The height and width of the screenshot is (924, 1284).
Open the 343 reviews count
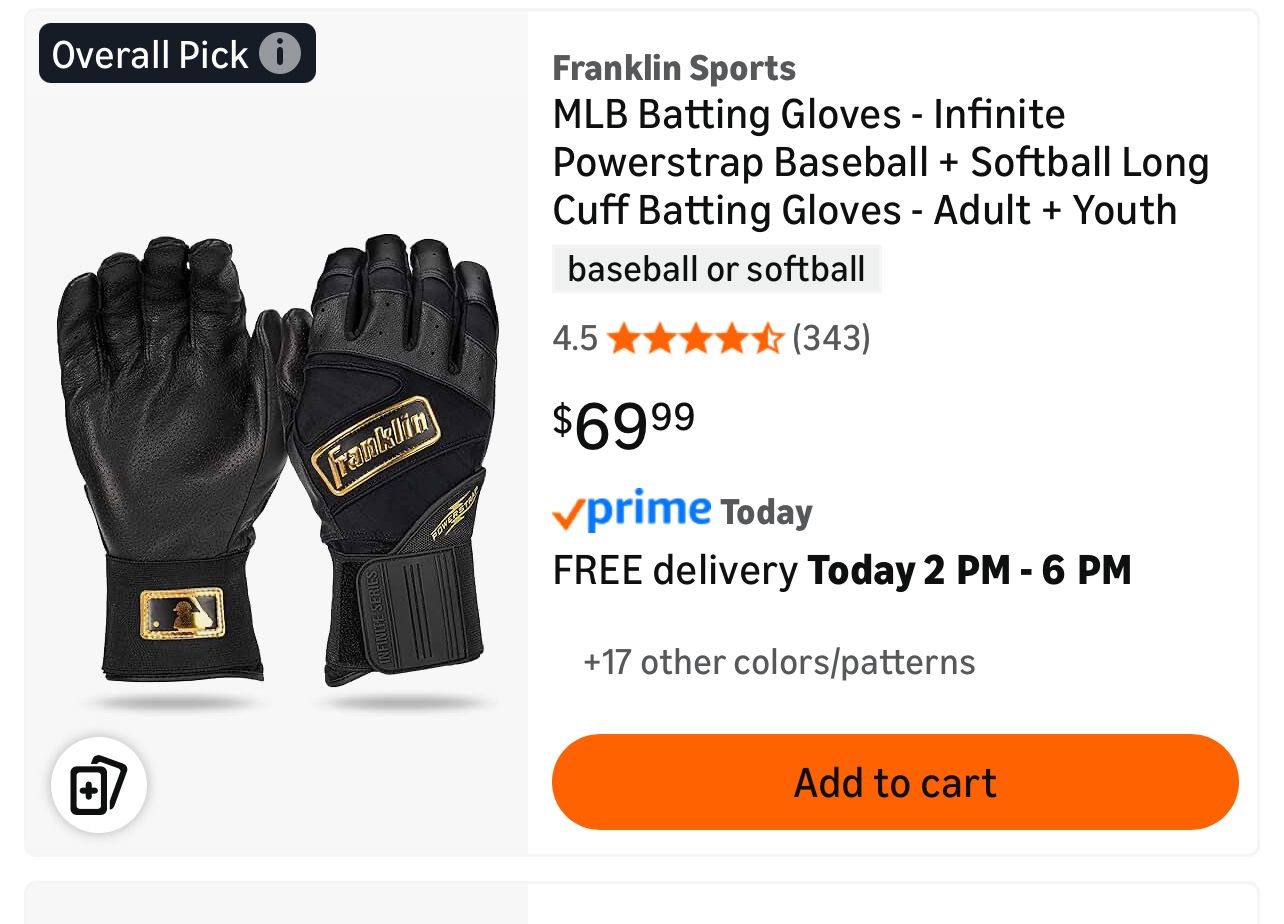(831, 339)
